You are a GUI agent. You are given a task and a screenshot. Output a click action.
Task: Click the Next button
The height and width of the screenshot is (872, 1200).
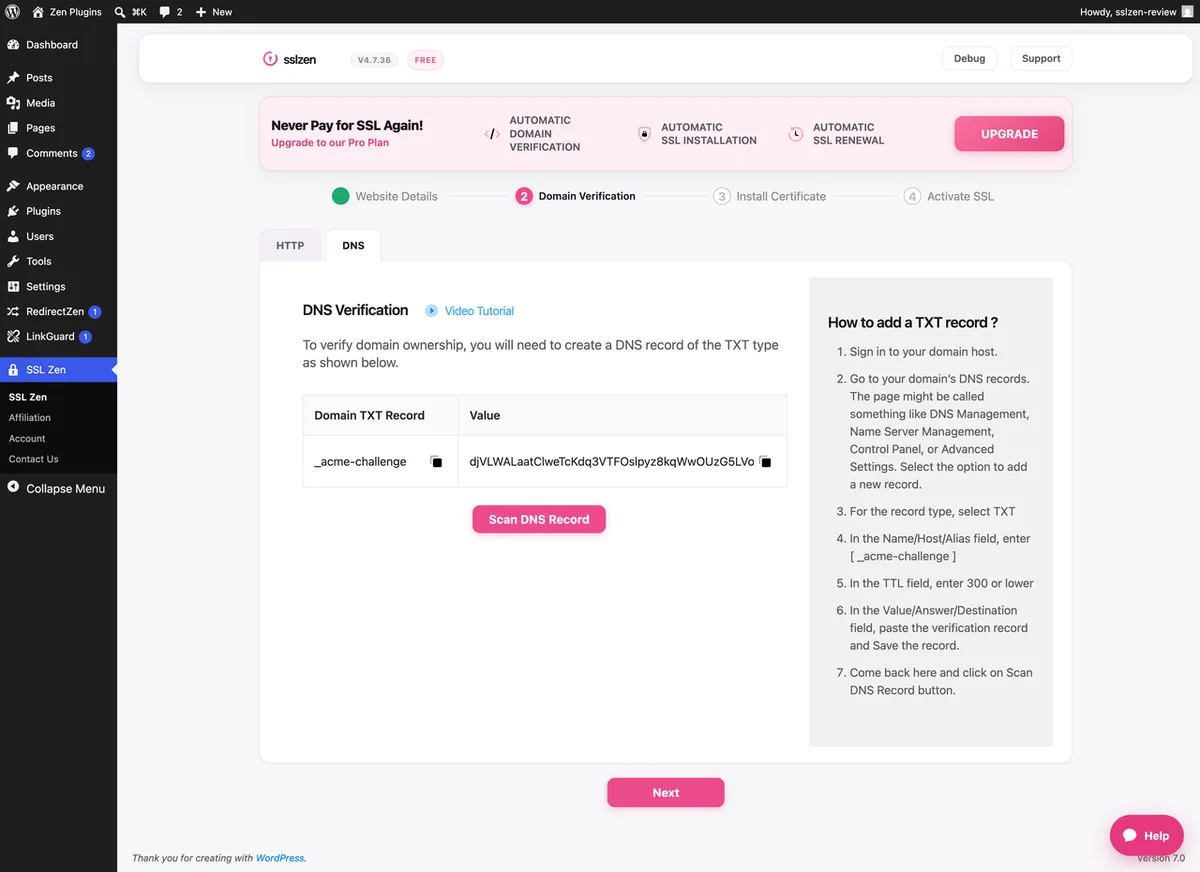tap(666, 793)
